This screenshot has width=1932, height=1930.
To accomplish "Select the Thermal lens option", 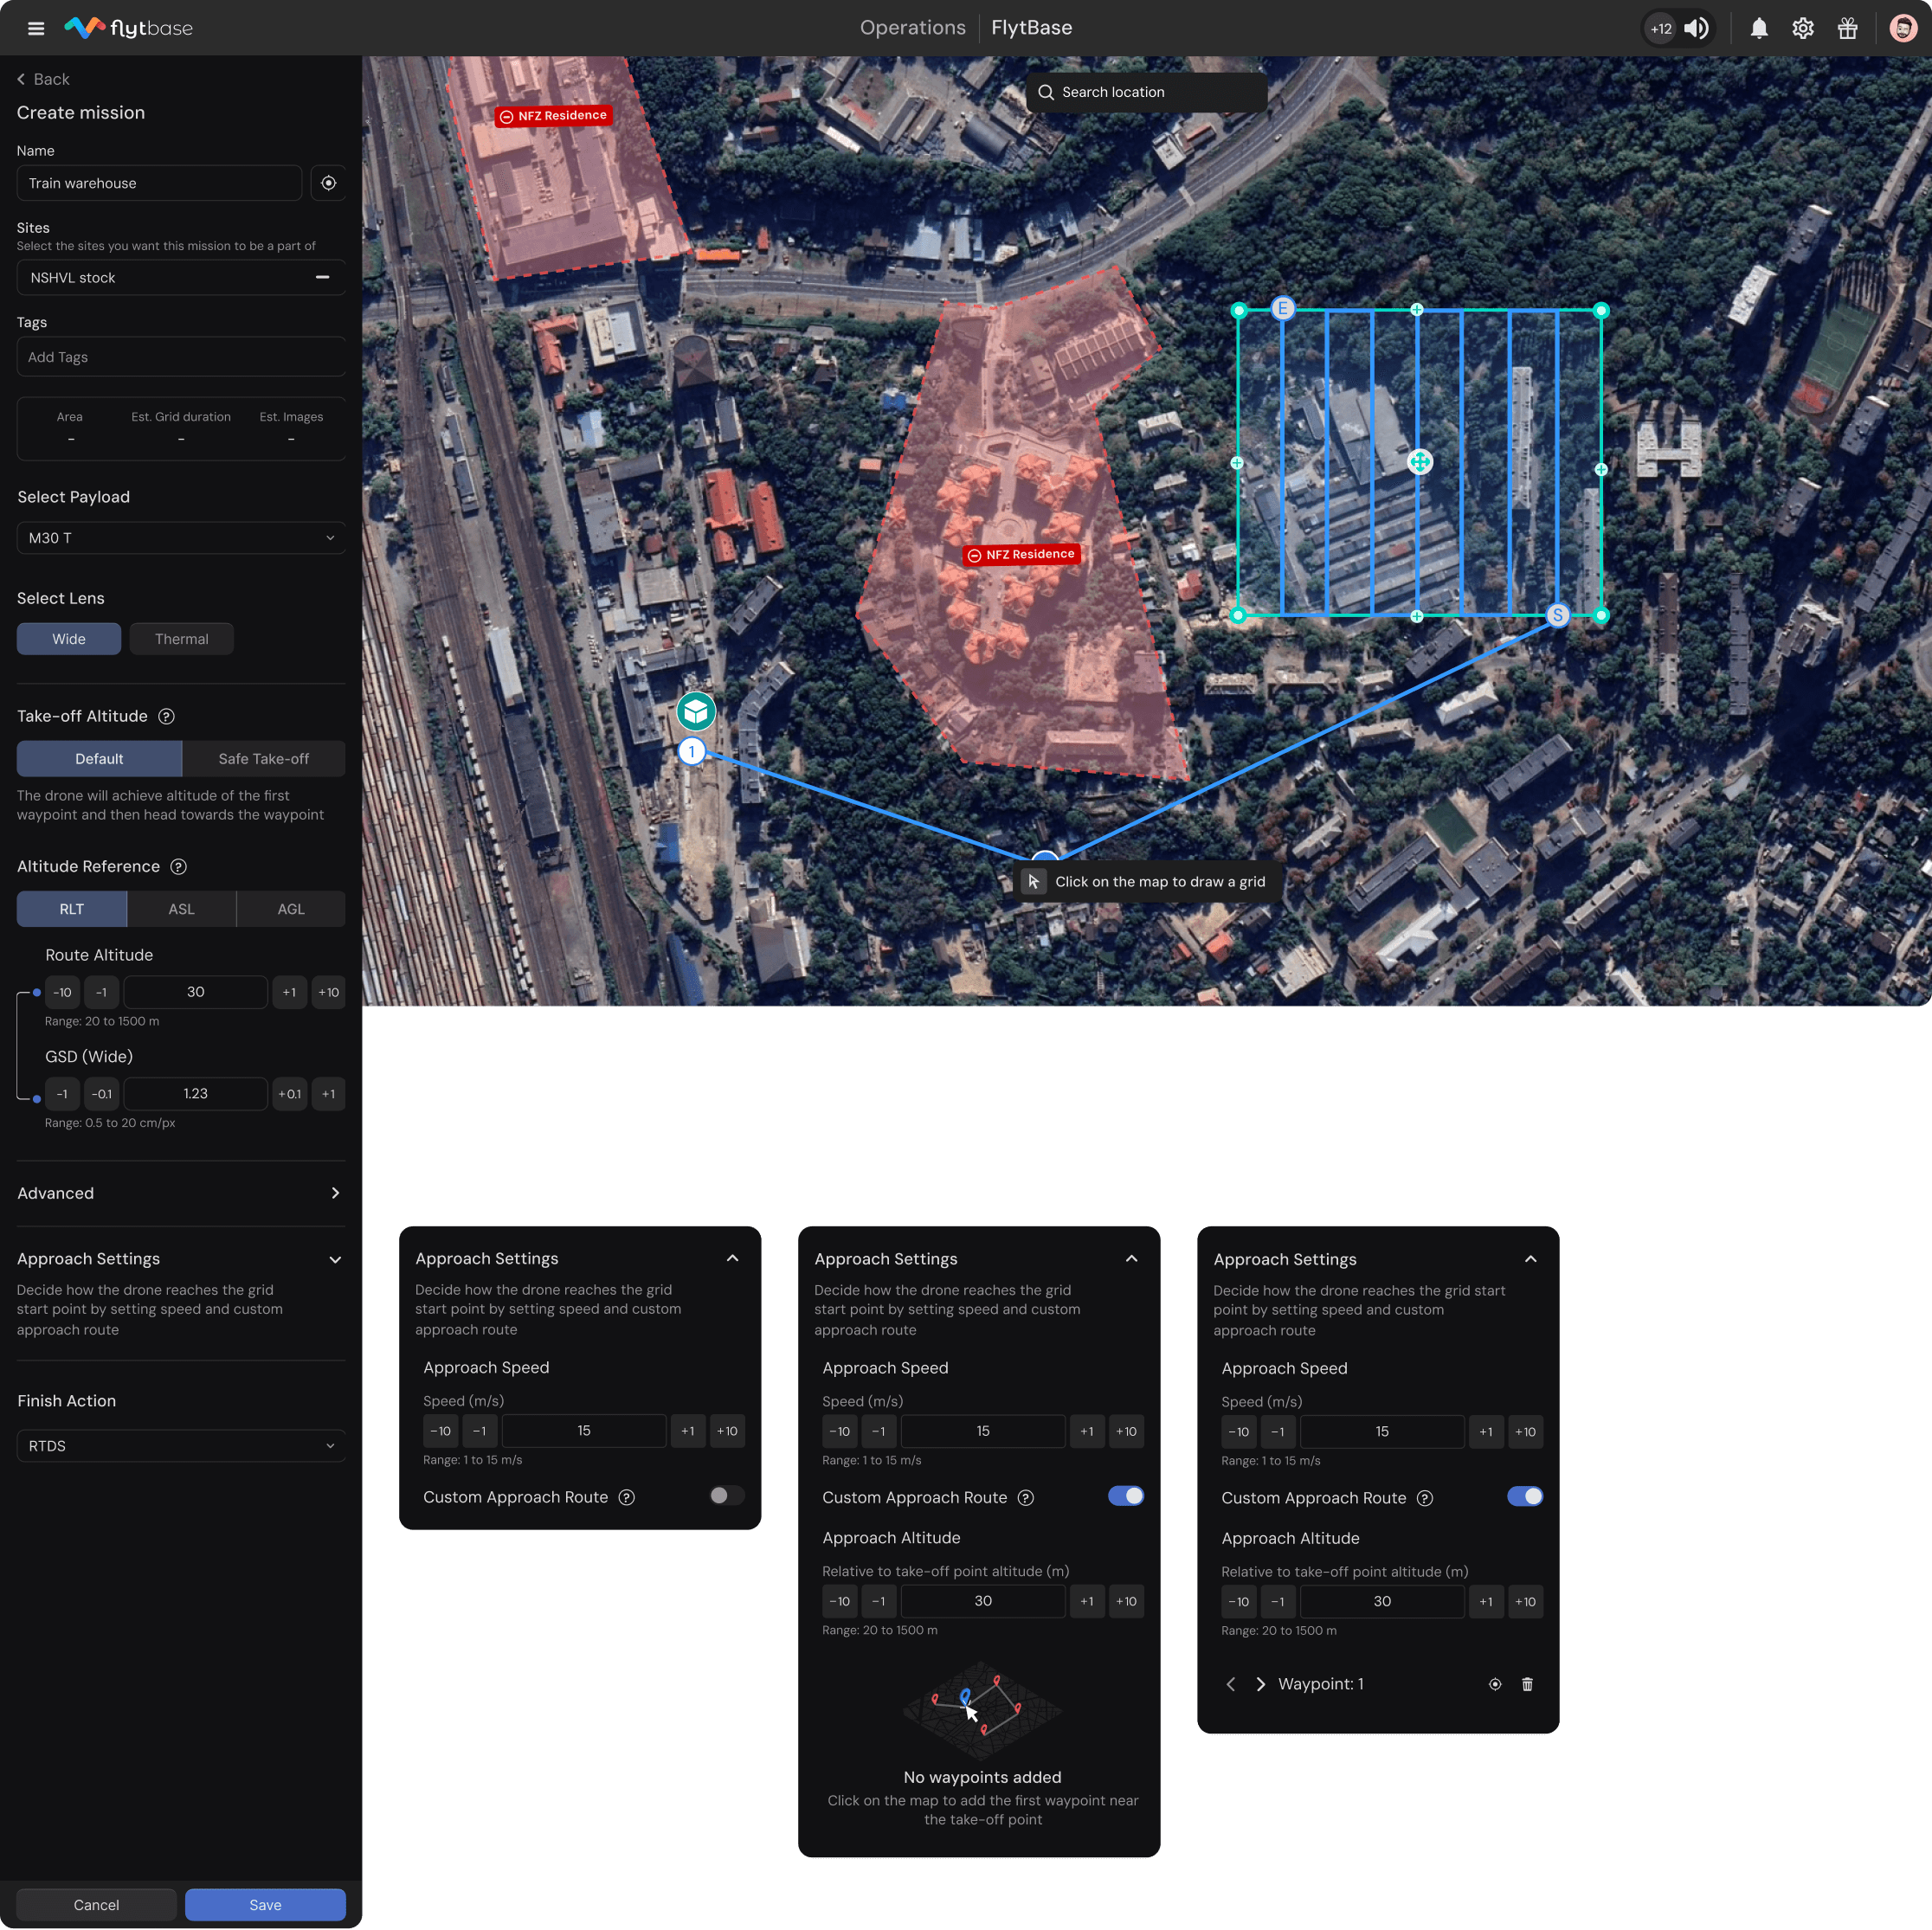I will pos(181,639).
